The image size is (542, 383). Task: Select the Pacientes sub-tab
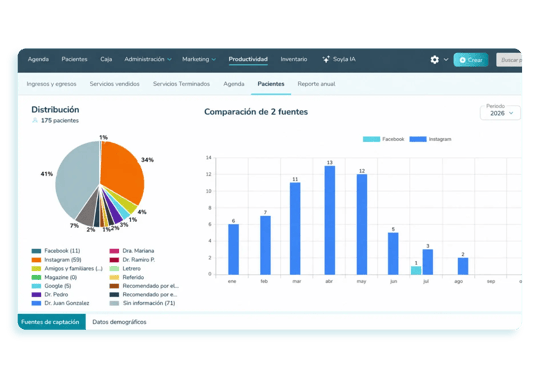271,84
